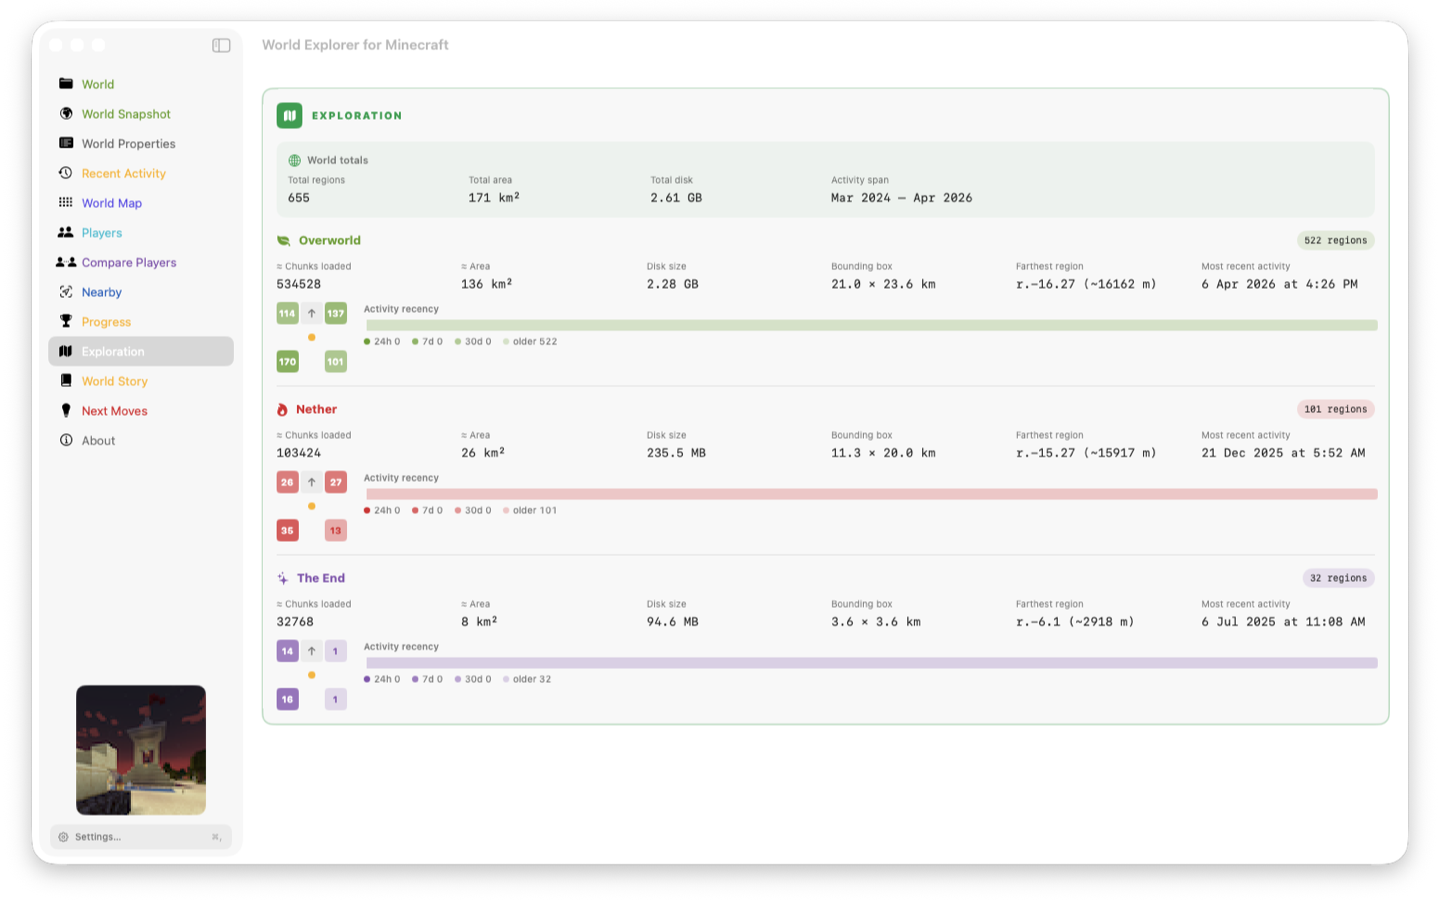Image resolution: width=1440 pixels, height=900 pixels.
Task: Click the green Exploration header icon
Action: [289, 116]
